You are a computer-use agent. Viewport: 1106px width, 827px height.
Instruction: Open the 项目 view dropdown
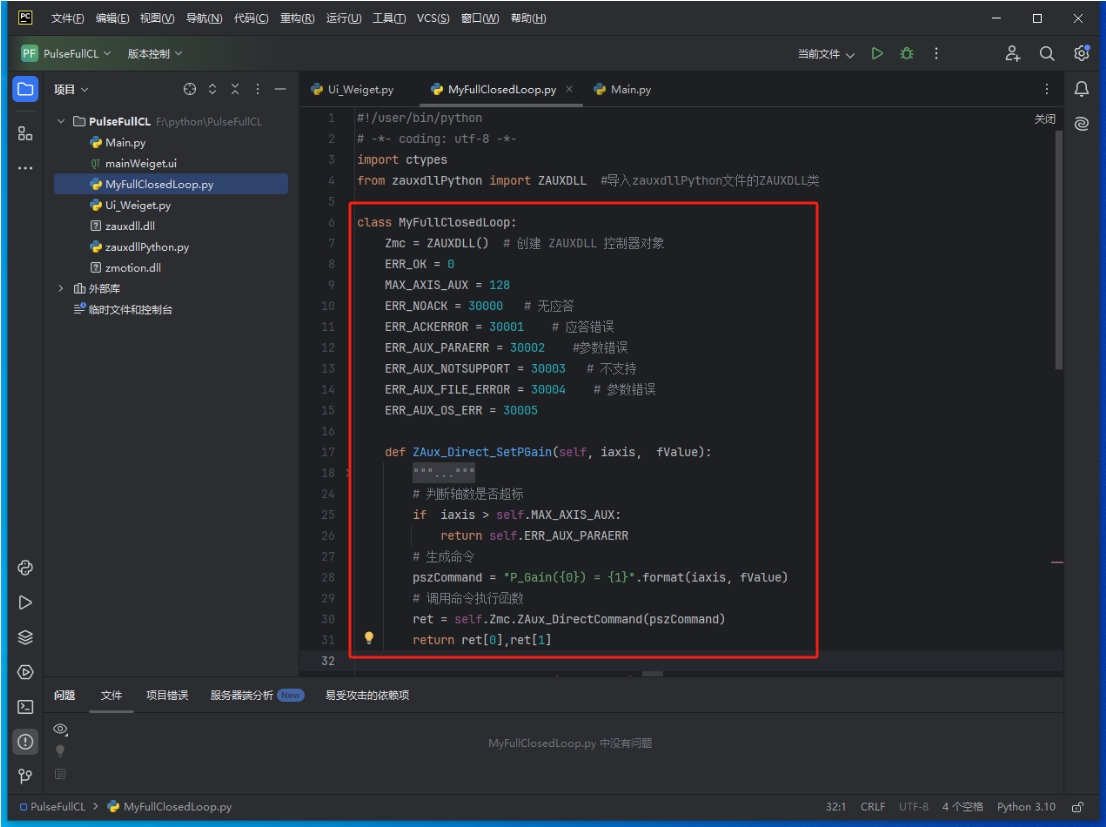[71, 89]
